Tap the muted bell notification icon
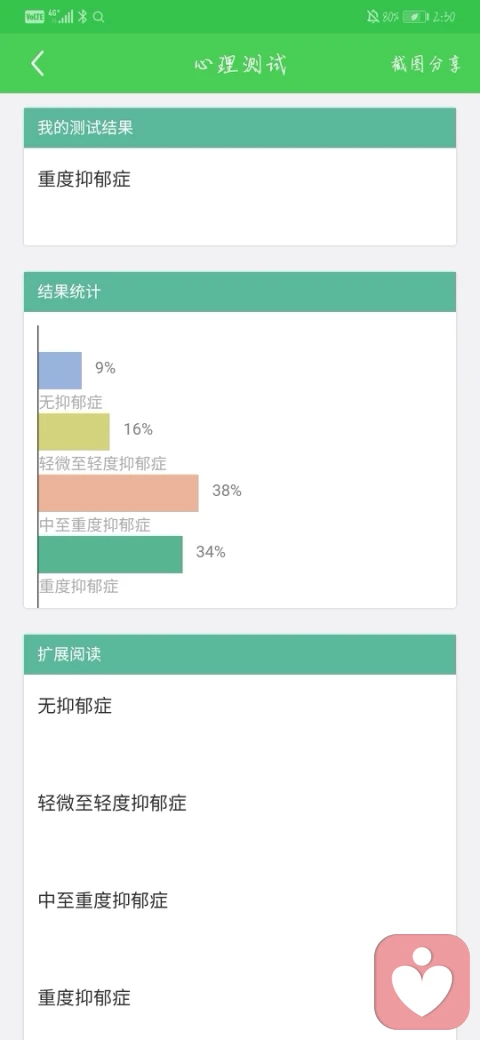This screenshot has height=1040, width=480. pyautogui.click(x=373, y=17)
